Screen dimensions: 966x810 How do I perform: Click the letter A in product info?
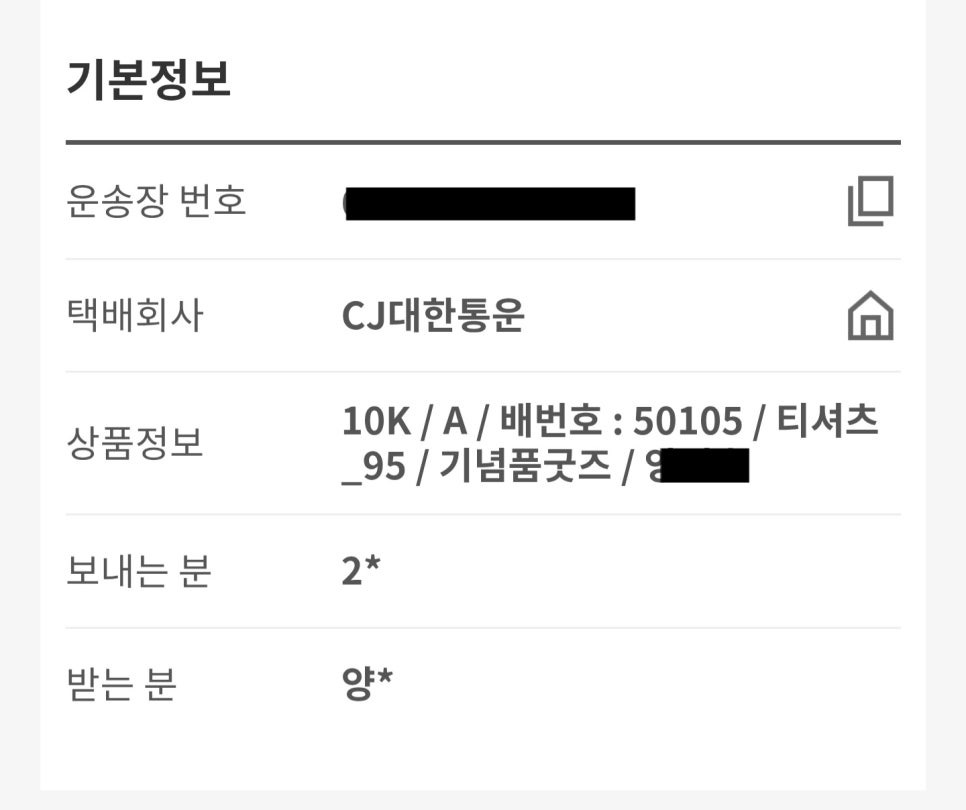pos(455,421)
